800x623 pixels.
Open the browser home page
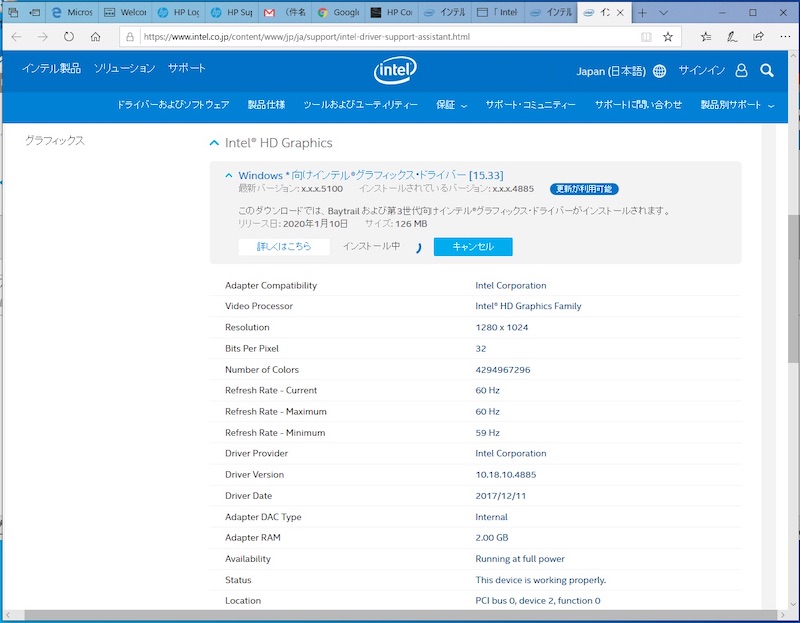95,37
